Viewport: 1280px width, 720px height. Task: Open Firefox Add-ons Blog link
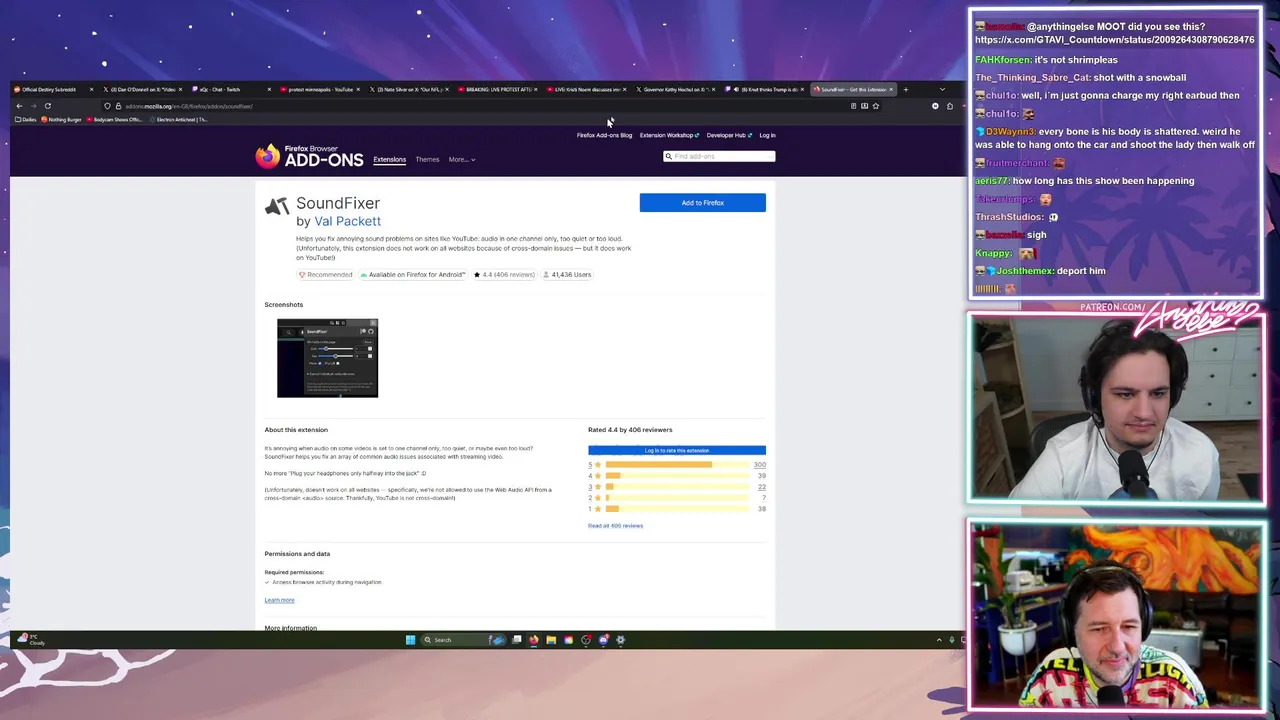click(604, 135)
